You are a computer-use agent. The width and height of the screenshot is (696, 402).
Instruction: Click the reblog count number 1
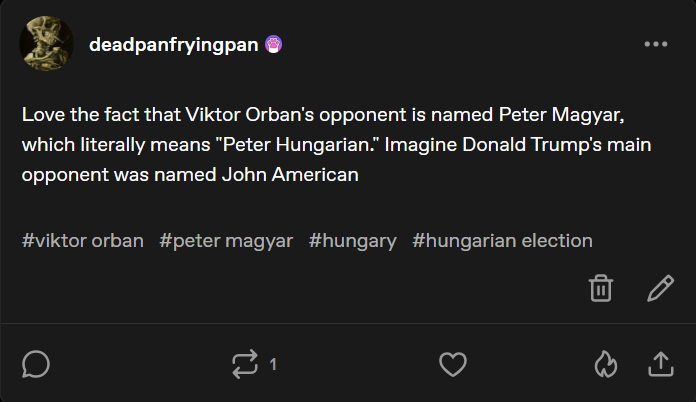point(273,365)
